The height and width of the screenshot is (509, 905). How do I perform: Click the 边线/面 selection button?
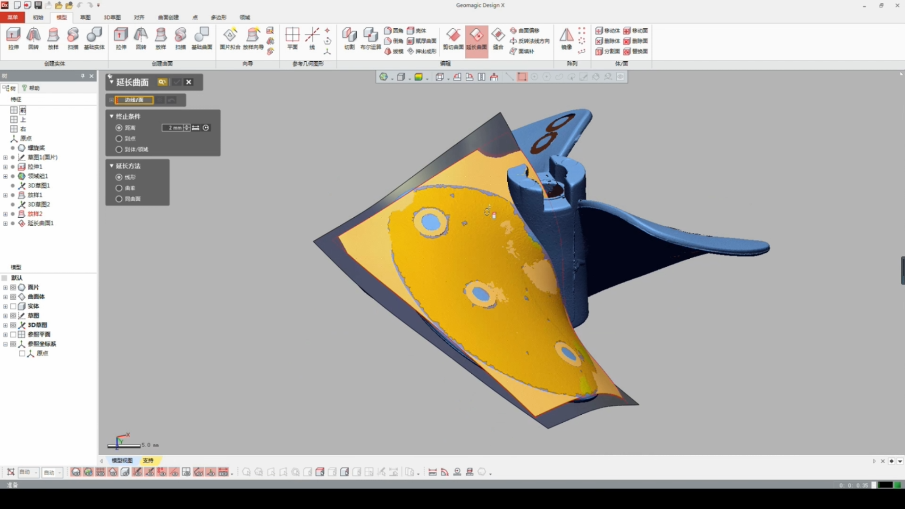(133, 100)
